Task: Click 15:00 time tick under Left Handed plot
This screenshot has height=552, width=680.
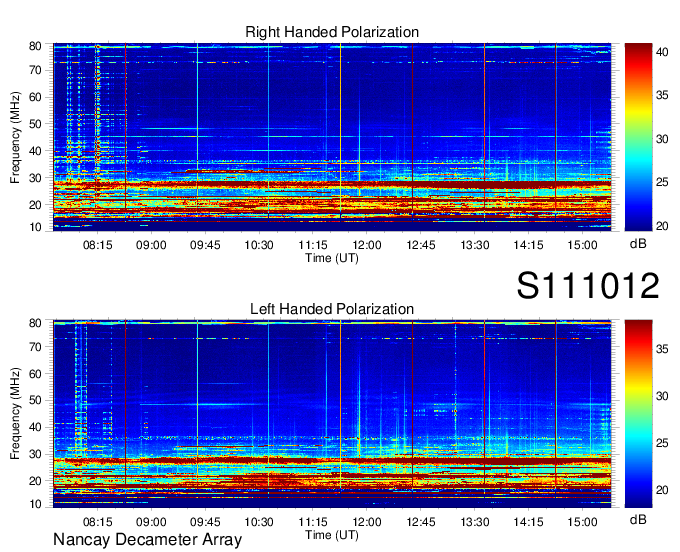Action: 582,522
